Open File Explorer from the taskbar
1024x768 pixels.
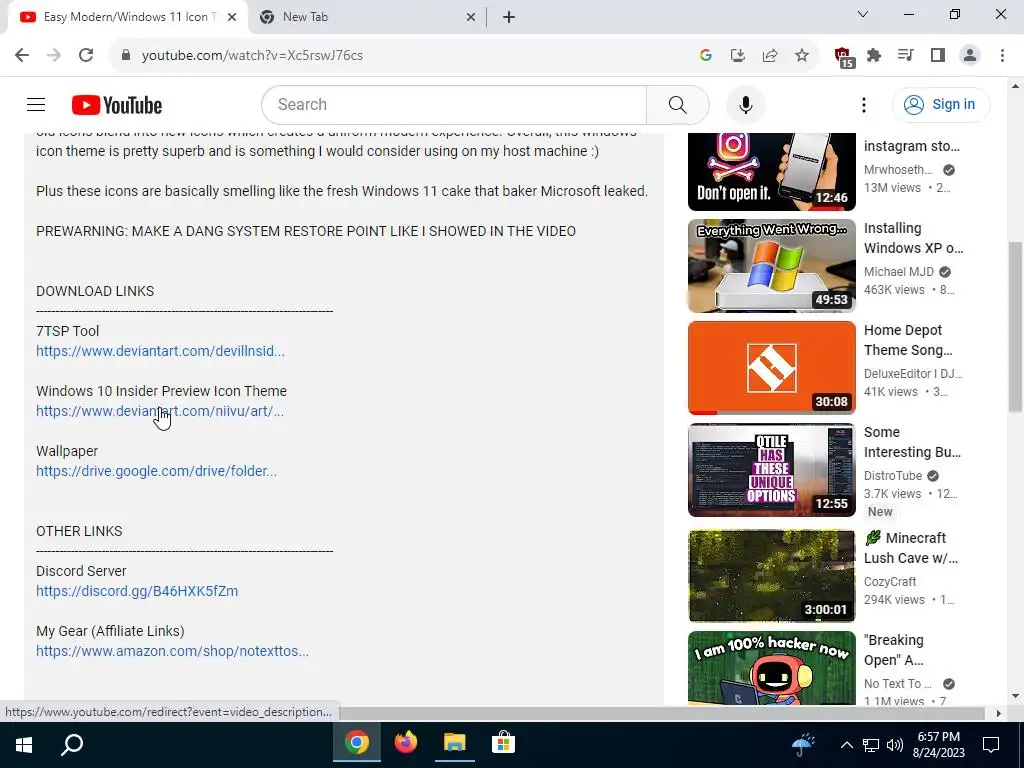[455, 743]
